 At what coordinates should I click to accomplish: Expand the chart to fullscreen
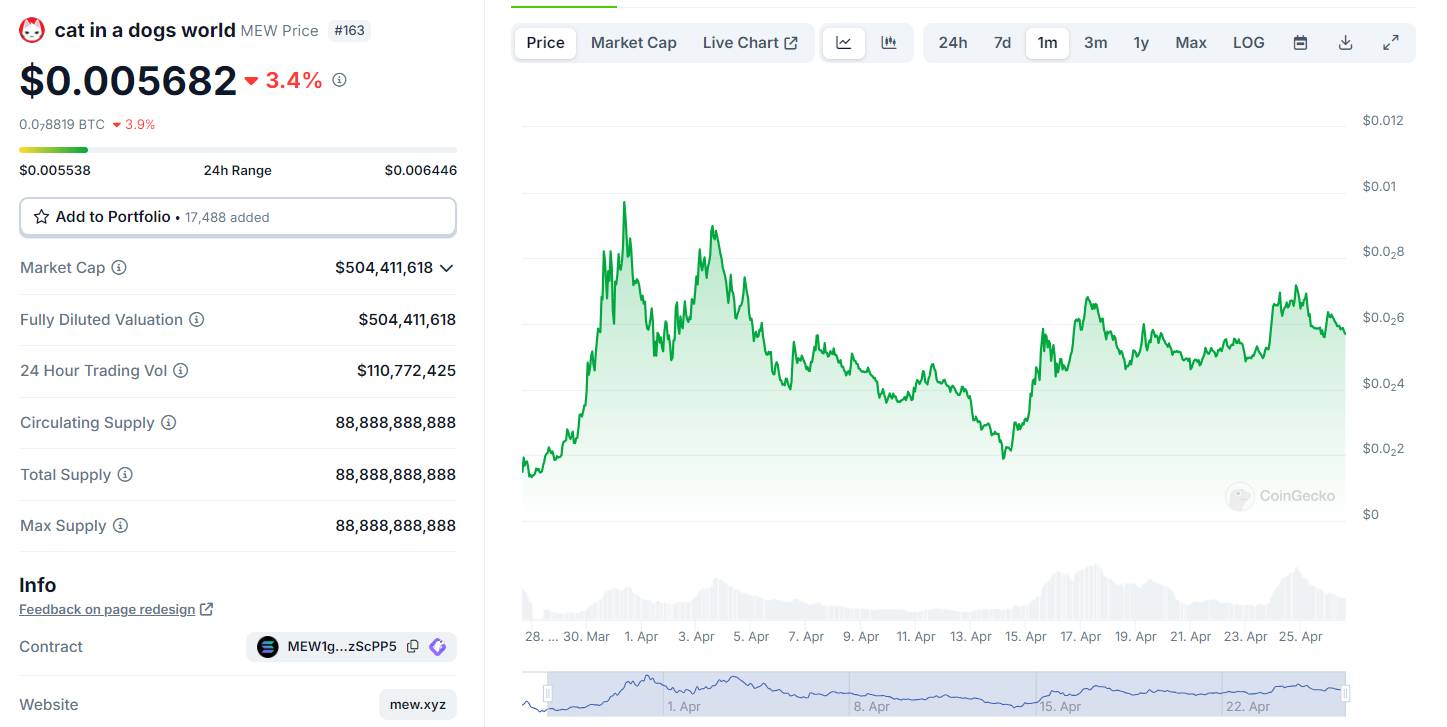tap(1391, 43)
